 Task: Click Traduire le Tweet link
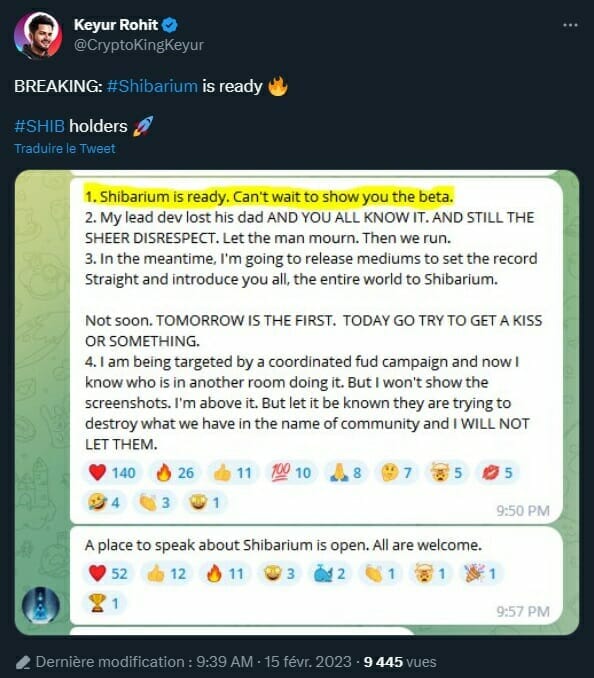[x=65, y=148]
